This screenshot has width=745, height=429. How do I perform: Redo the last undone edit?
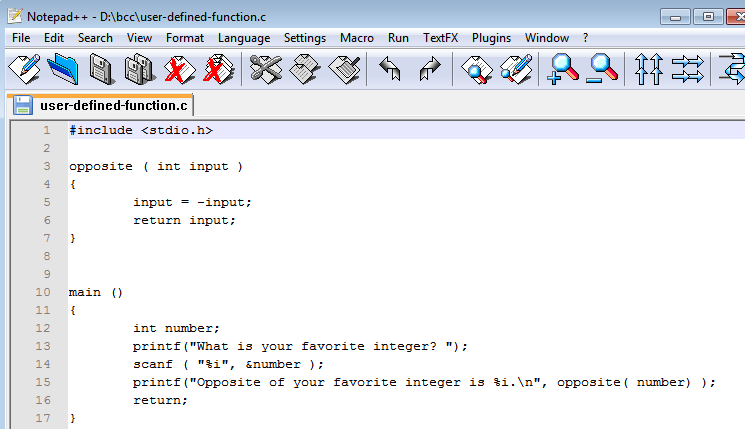[429, 69]
